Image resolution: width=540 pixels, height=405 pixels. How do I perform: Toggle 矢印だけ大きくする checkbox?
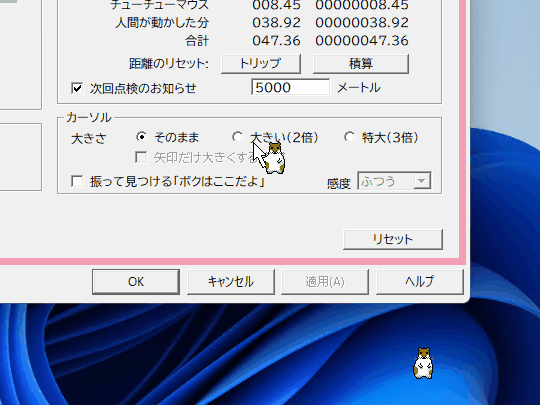(141, 157)
